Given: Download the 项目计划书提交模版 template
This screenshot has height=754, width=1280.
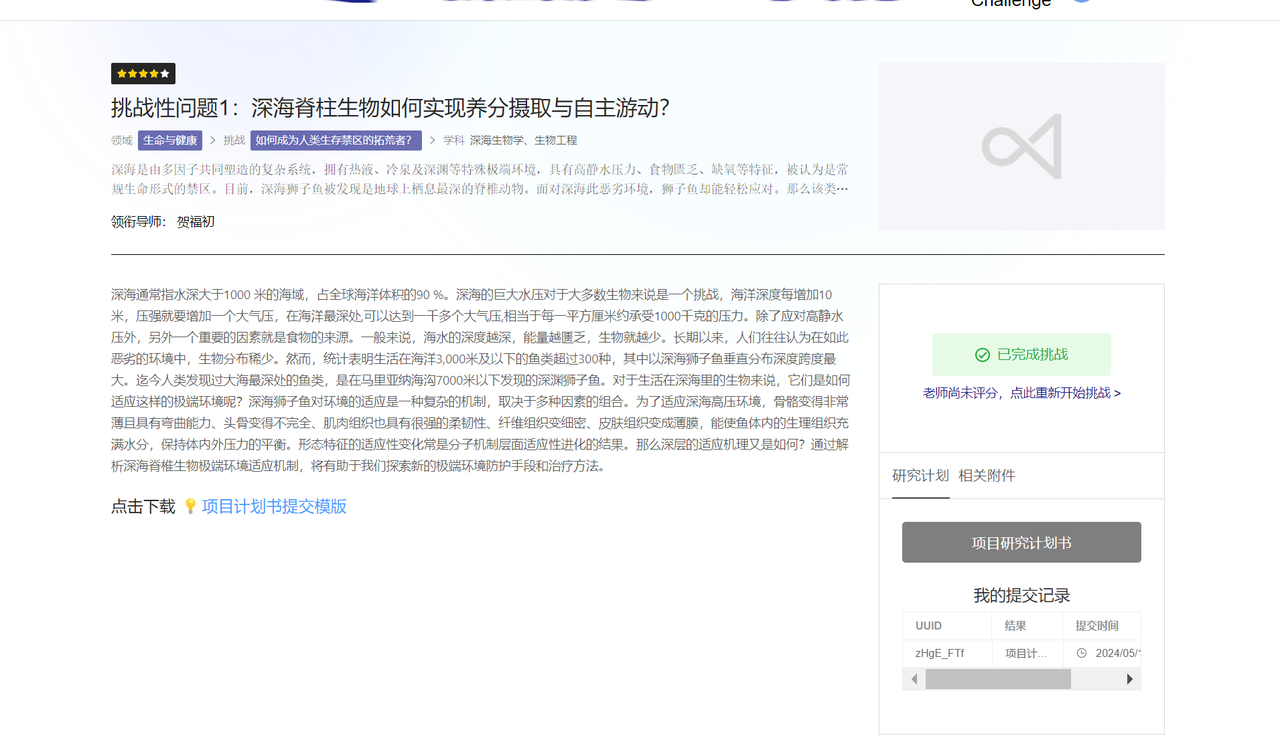Looking at the screenshot, I should (274, 507).
